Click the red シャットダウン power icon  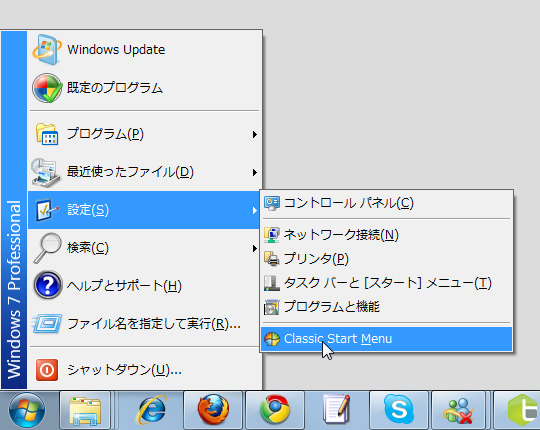coord(47,370)
